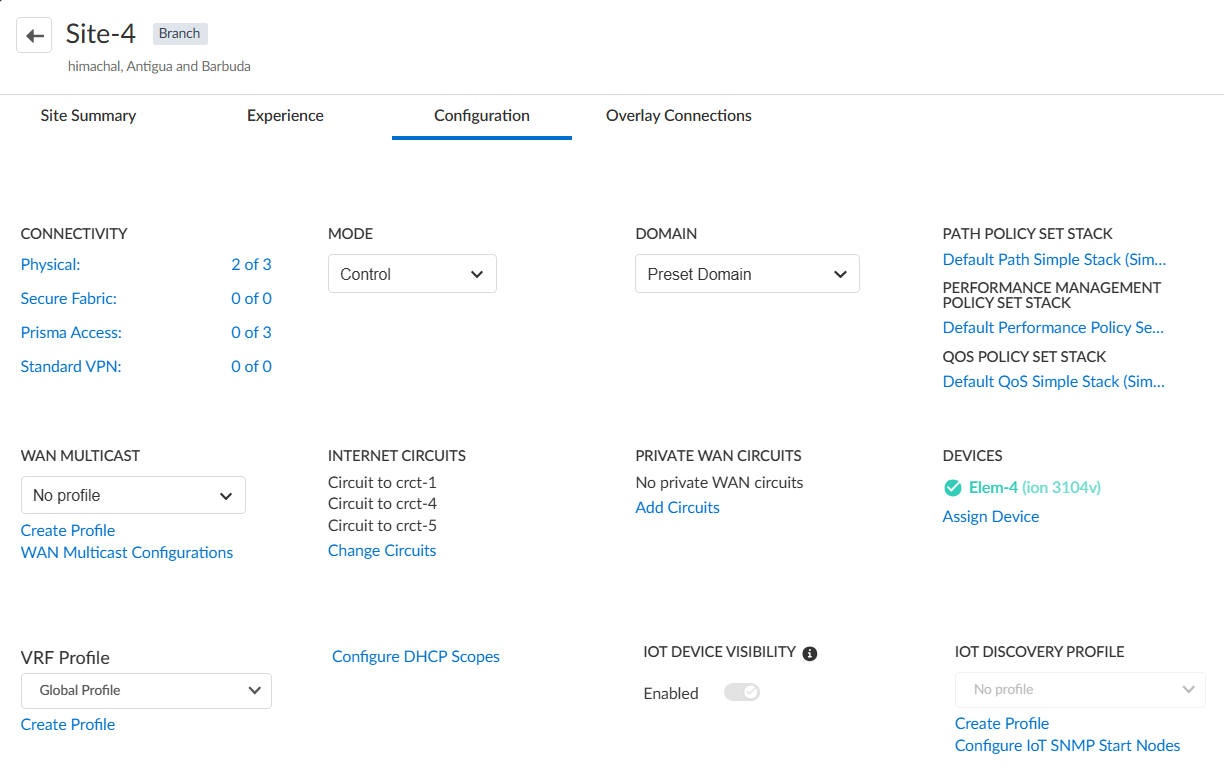Viewport: 1224px width, 774px height.
Task: Click the Physical connectivity link
Action: click(50, 264)
